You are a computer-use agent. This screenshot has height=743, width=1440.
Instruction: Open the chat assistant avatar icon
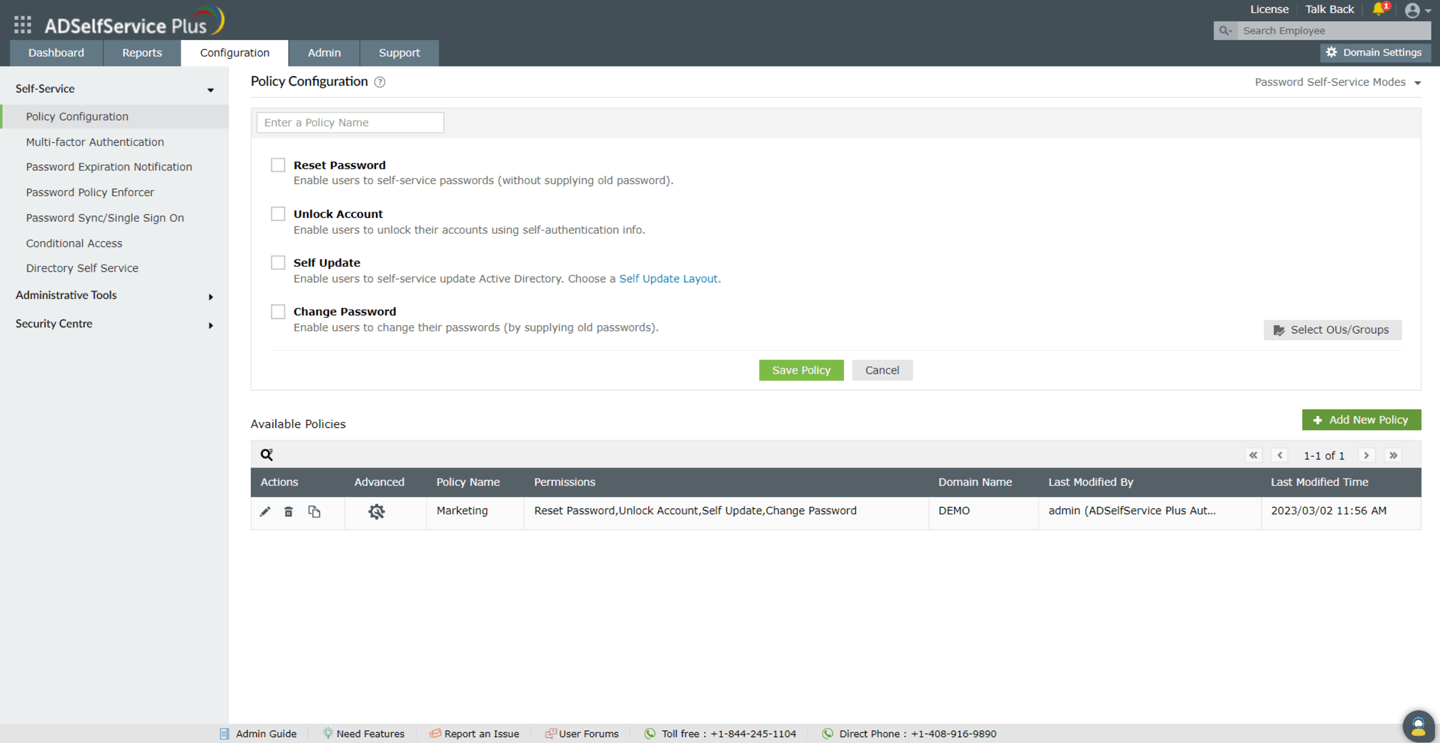tap(1418, 726)
